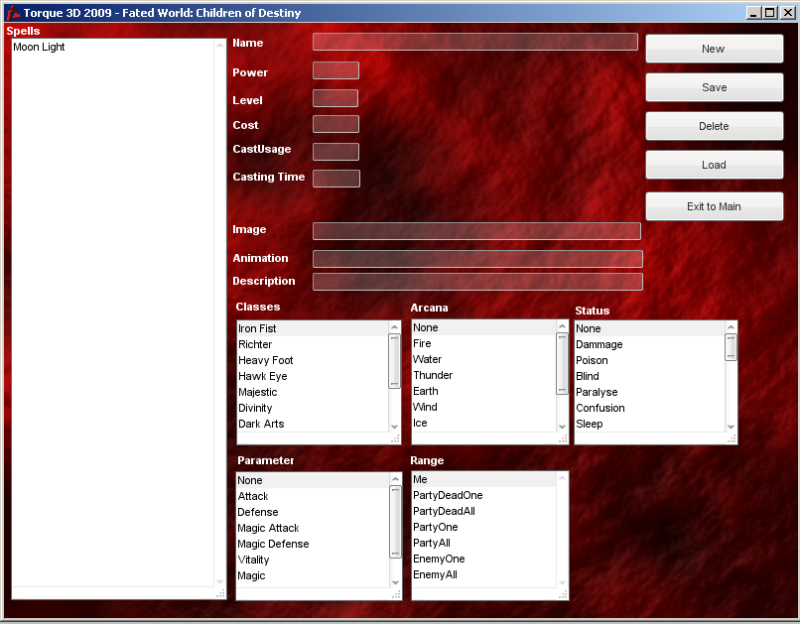Choose Magic Attack in the Parameter list
The width and height of the screenshot is (800, 624).
[x=267, y=528]
